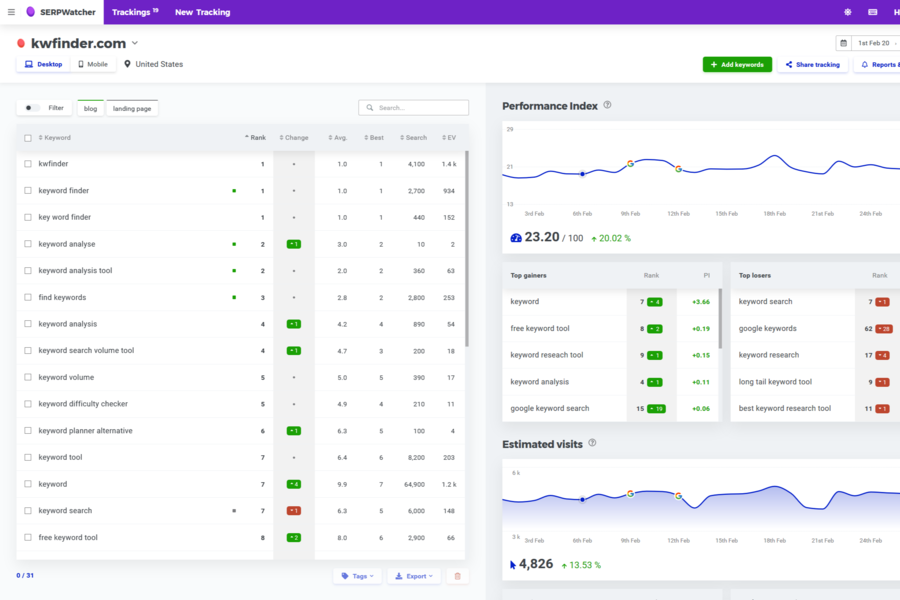Switch to Desktop results tab
900x600 pixels.
[44, 64]
